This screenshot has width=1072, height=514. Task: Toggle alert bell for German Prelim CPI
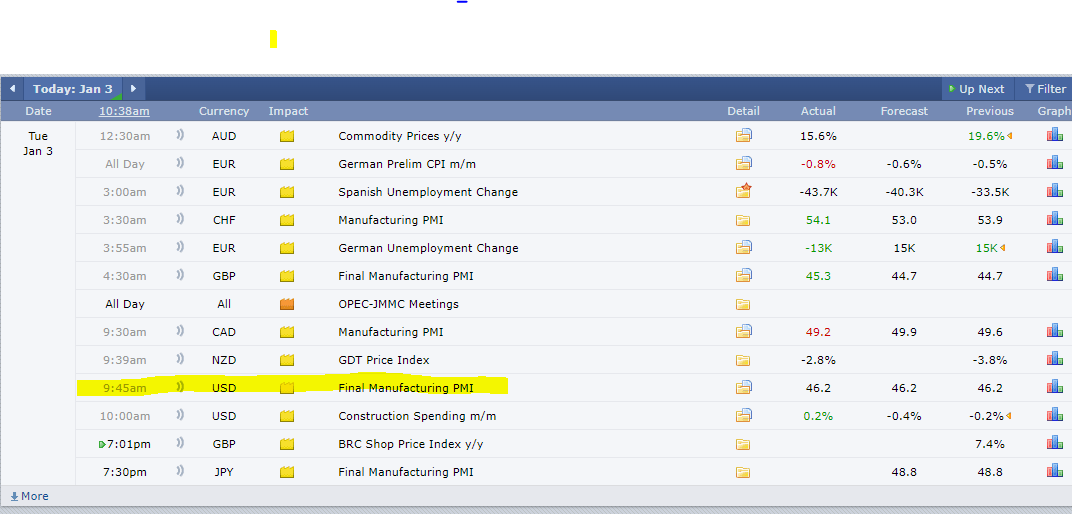click(180, 163)
